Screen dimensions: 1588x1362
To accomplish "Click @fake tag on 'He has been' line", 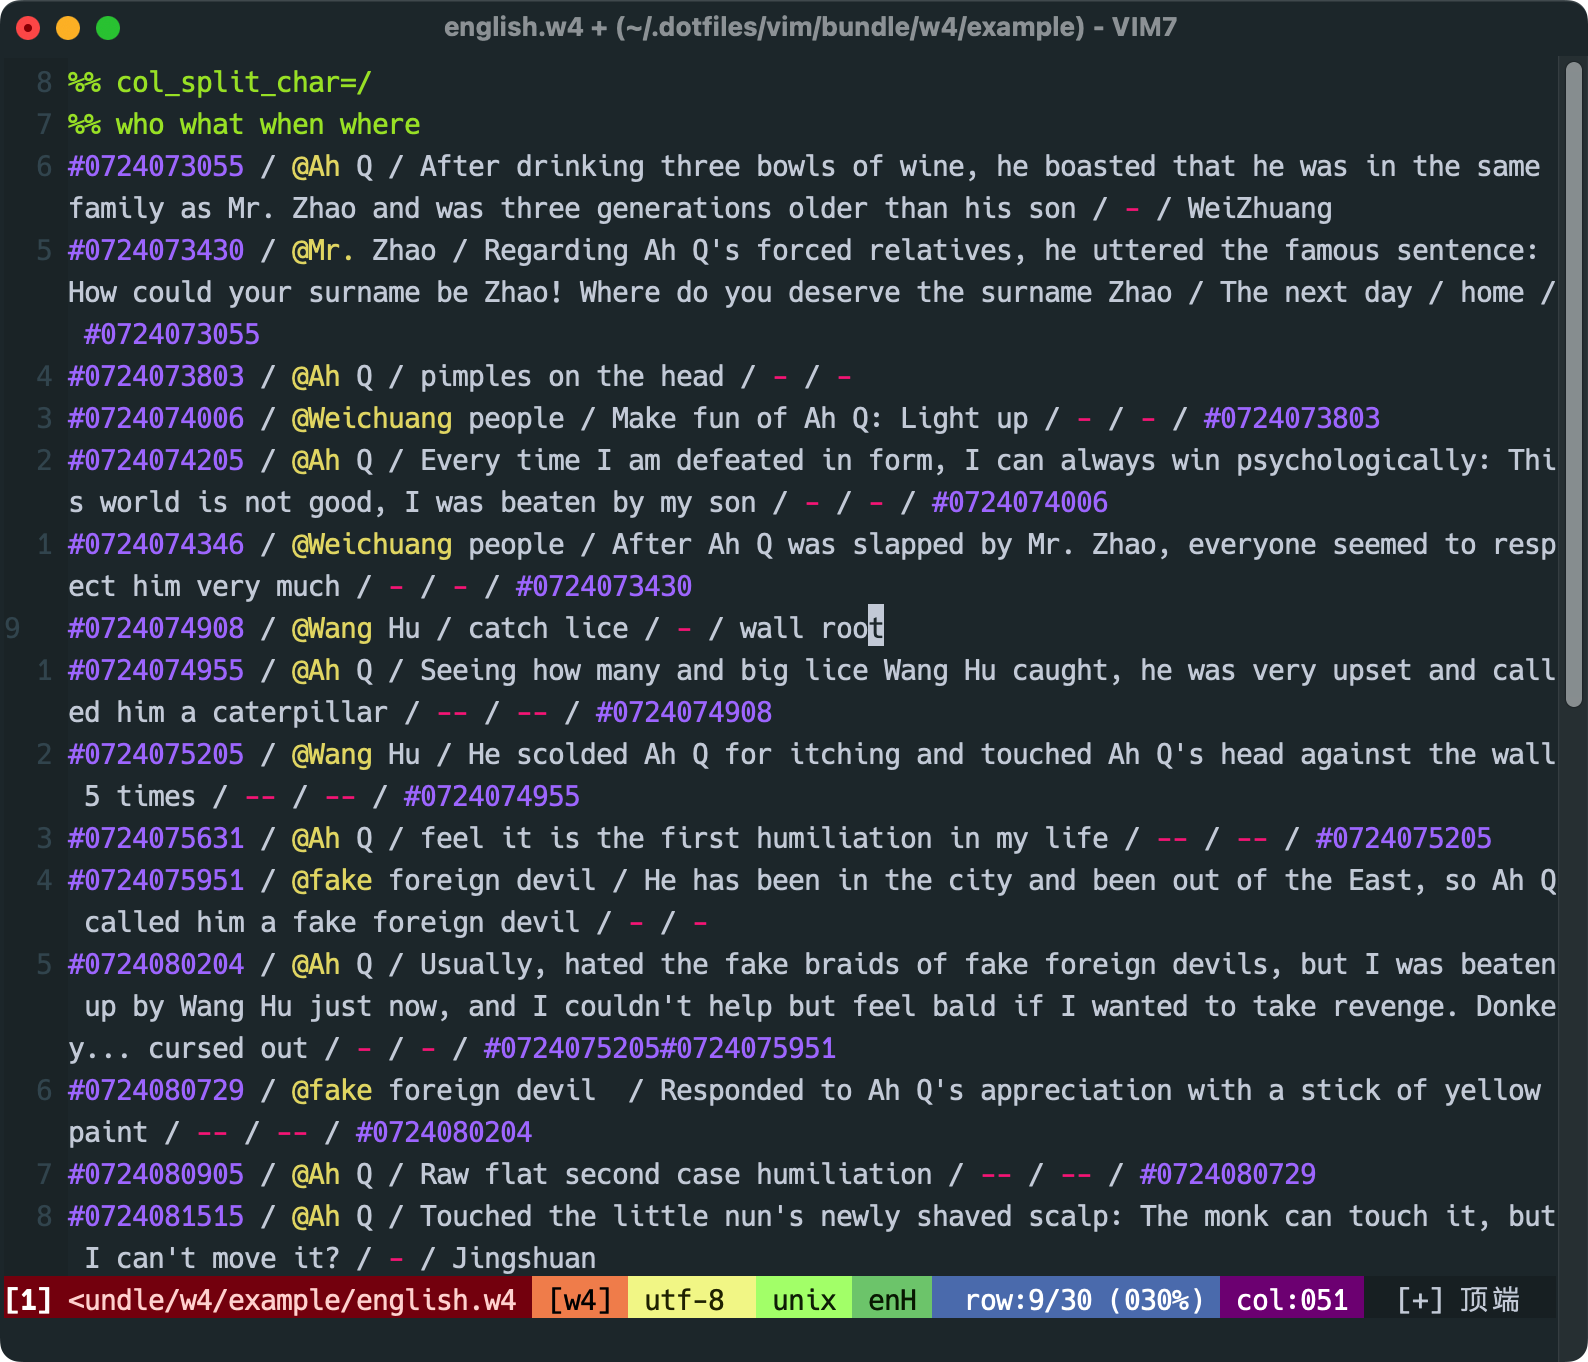I will (x=332, y=880).
